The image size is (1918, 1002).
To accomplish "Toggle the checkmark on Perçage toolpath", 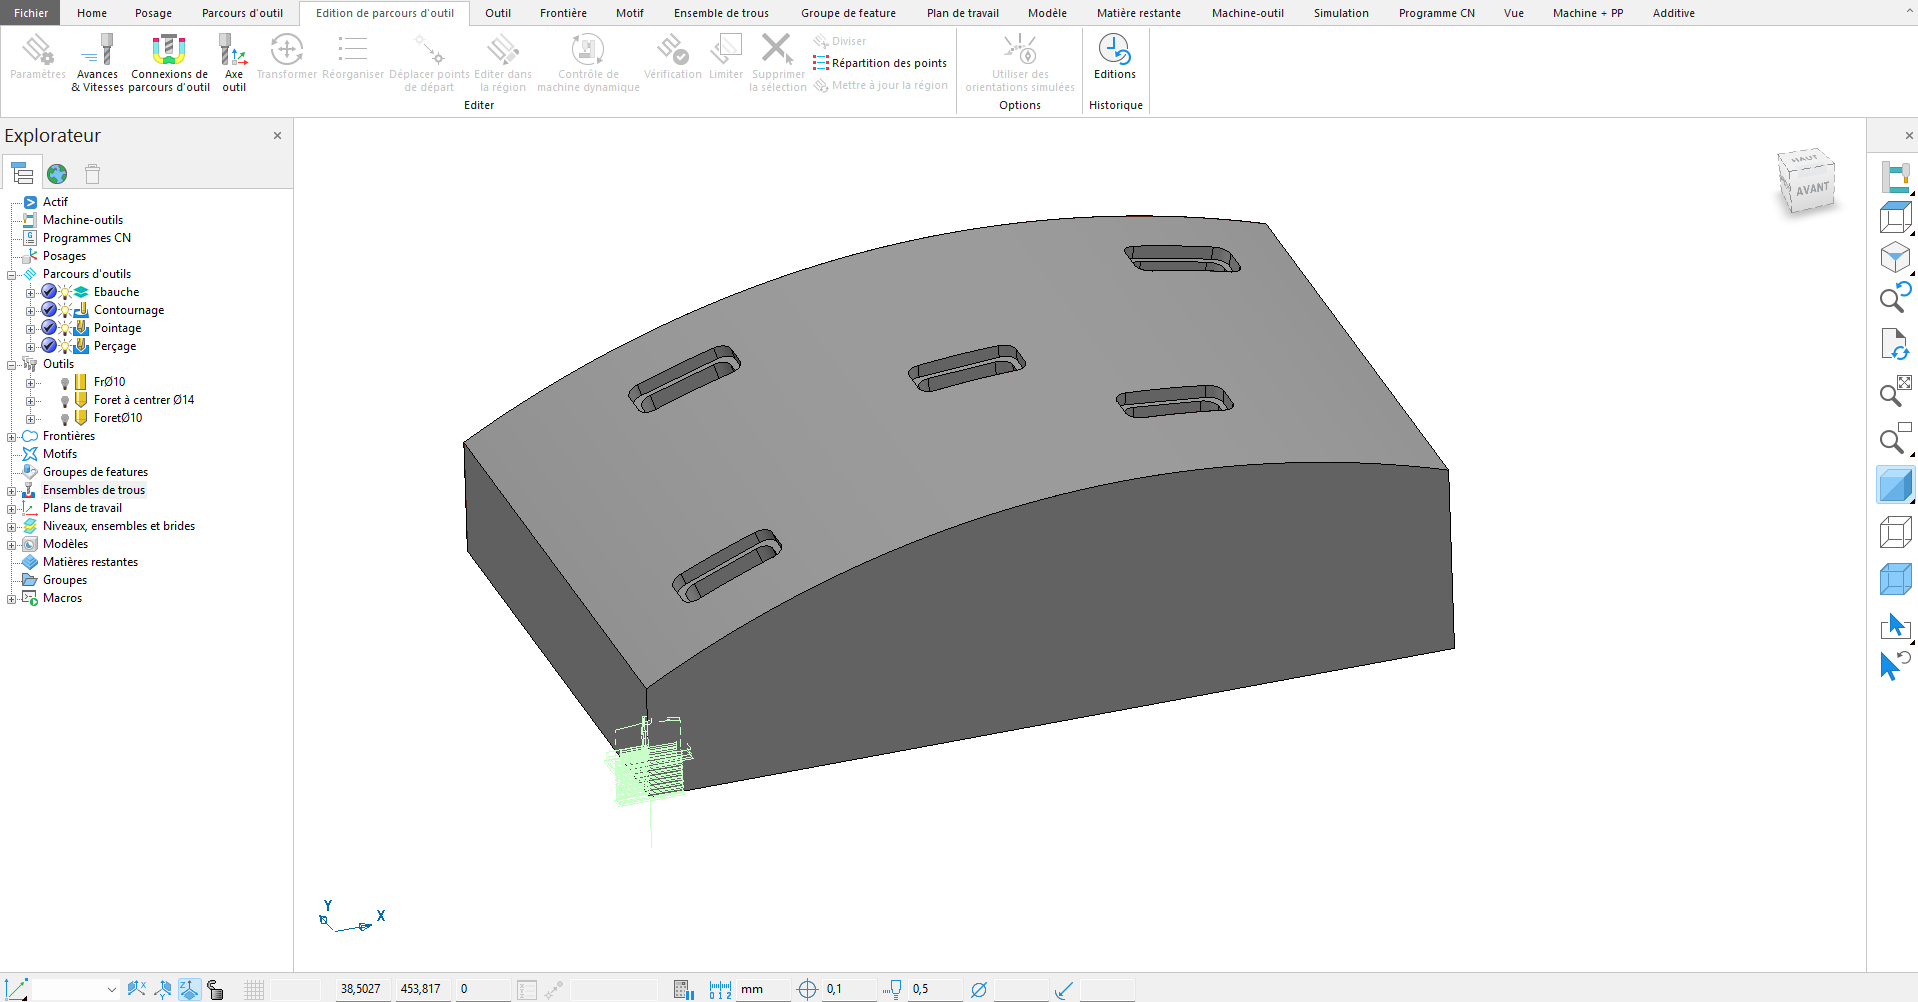I will pyautogui.click(x=49, y=346).
